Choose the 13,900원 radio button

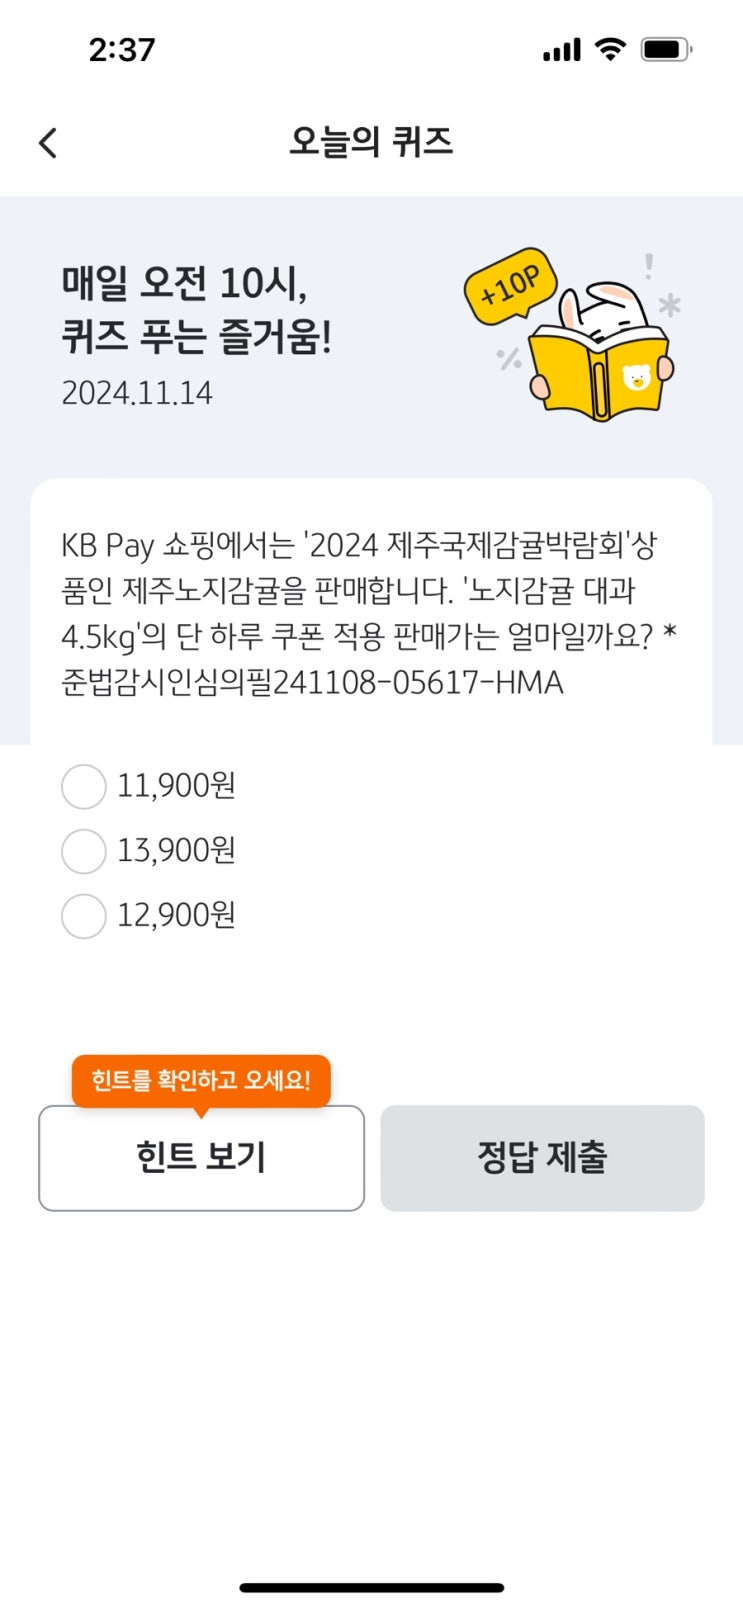coord(84,851)
